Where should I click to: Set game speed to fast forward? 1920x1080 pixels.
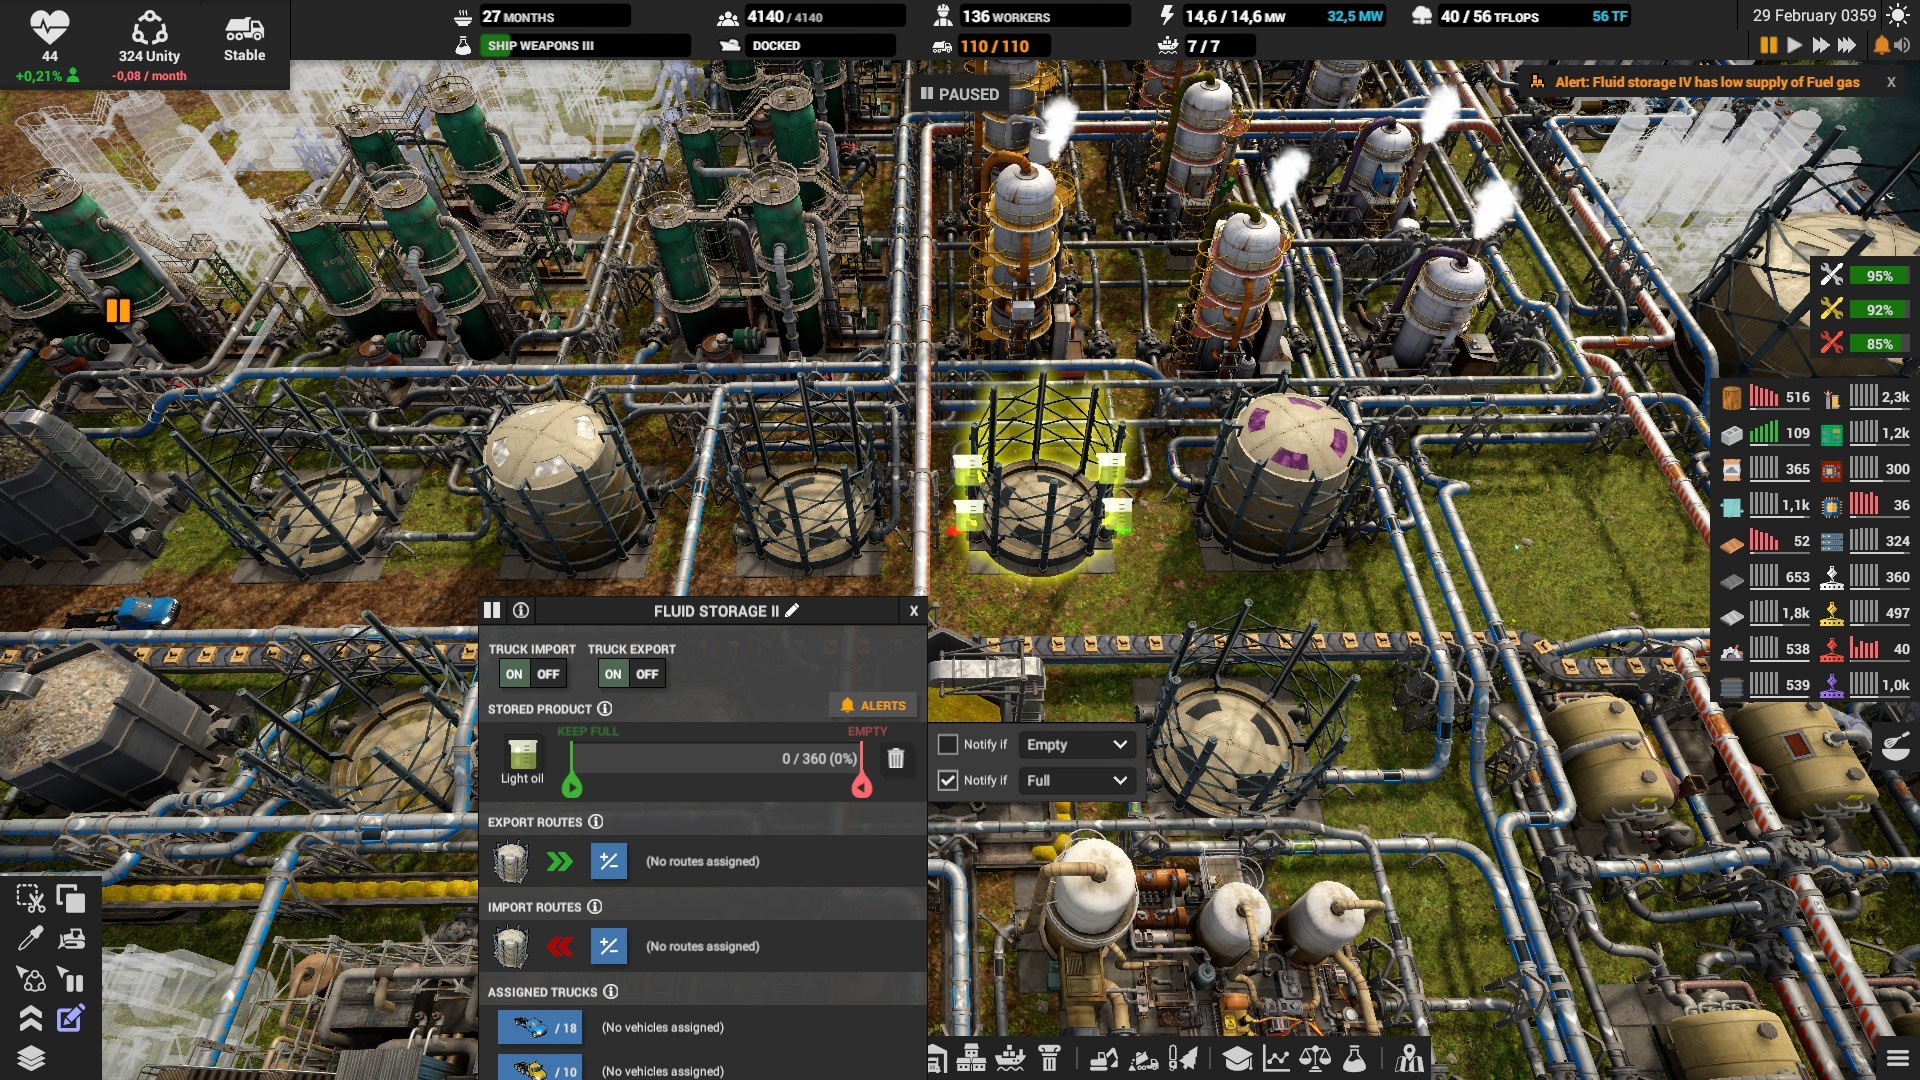[x=1820, y=45]
